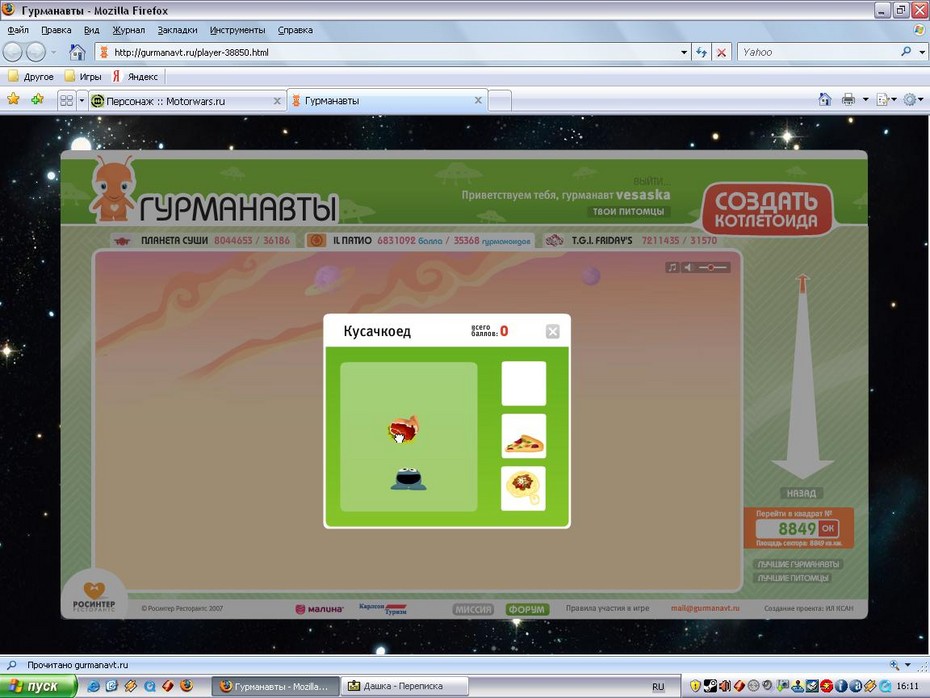Screen dimensions: 930x698
Task: Open the Windows пуск Start button
Action: coord(39,686)
